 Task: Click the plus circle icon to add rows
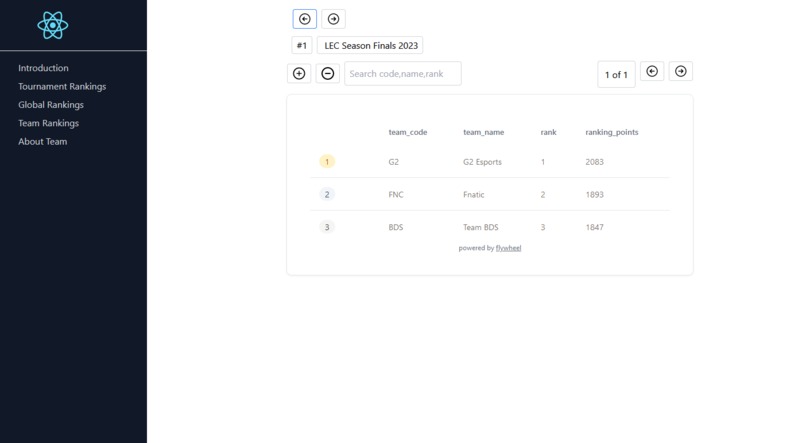(x=299, y=73)
